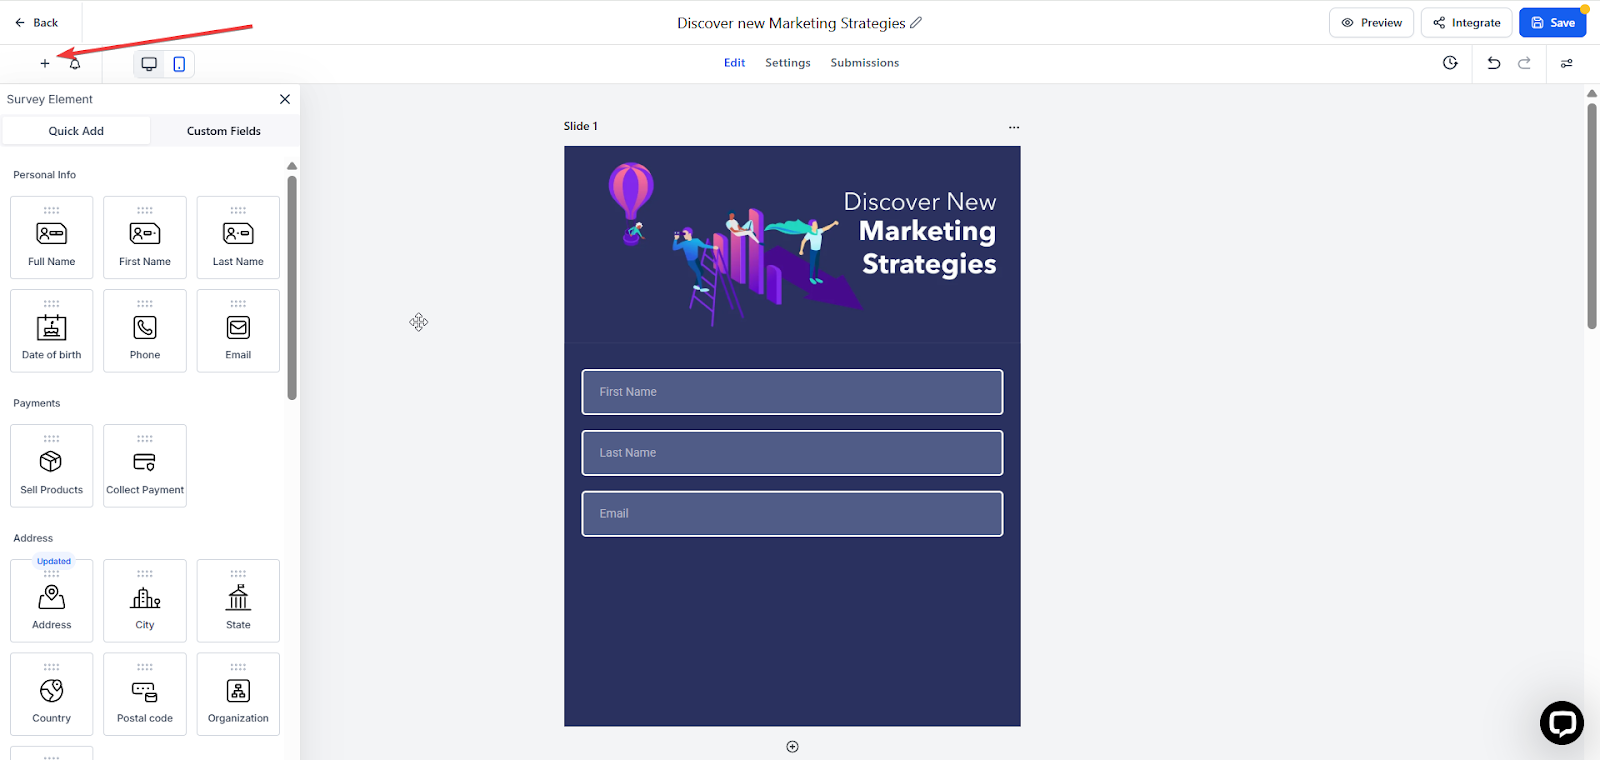Open version history clock icon
1600x760 pixels.
pyautogui.click(x=1450, y=63)
